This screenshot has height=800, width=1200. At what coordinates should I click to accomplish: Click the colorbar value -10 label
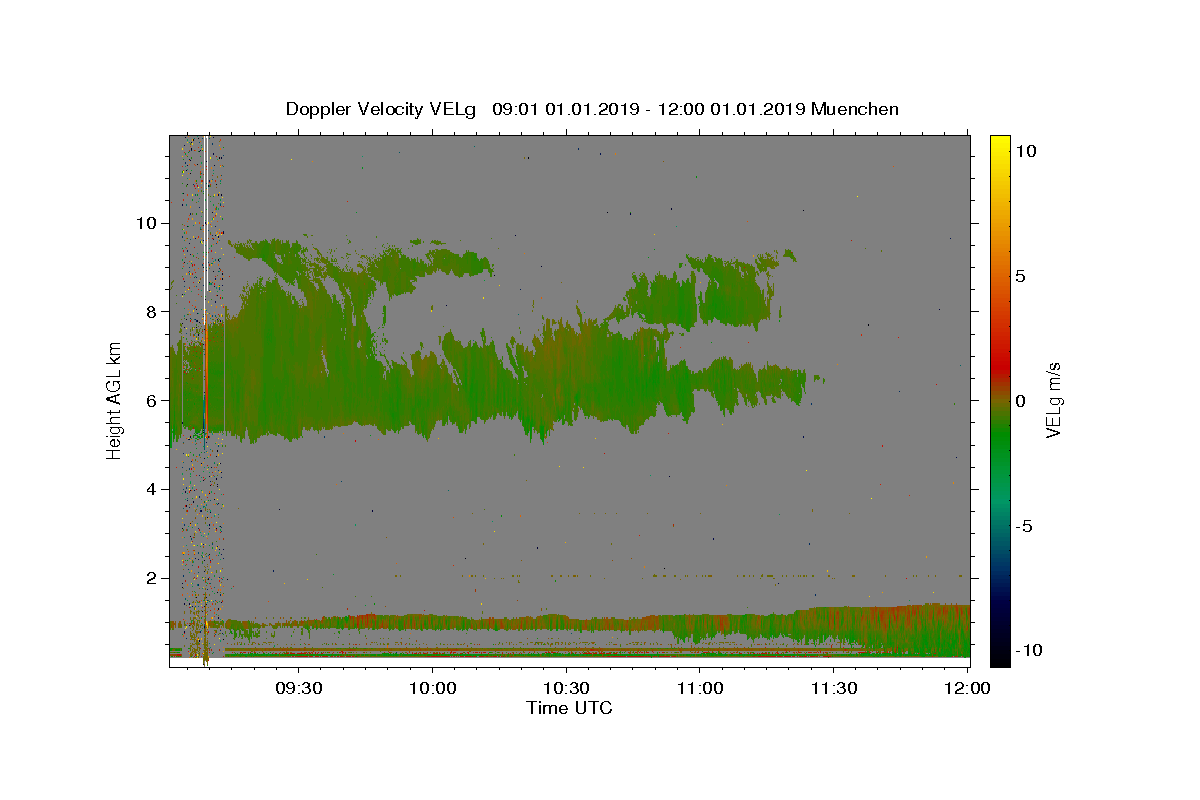[x=1028, y=651]
